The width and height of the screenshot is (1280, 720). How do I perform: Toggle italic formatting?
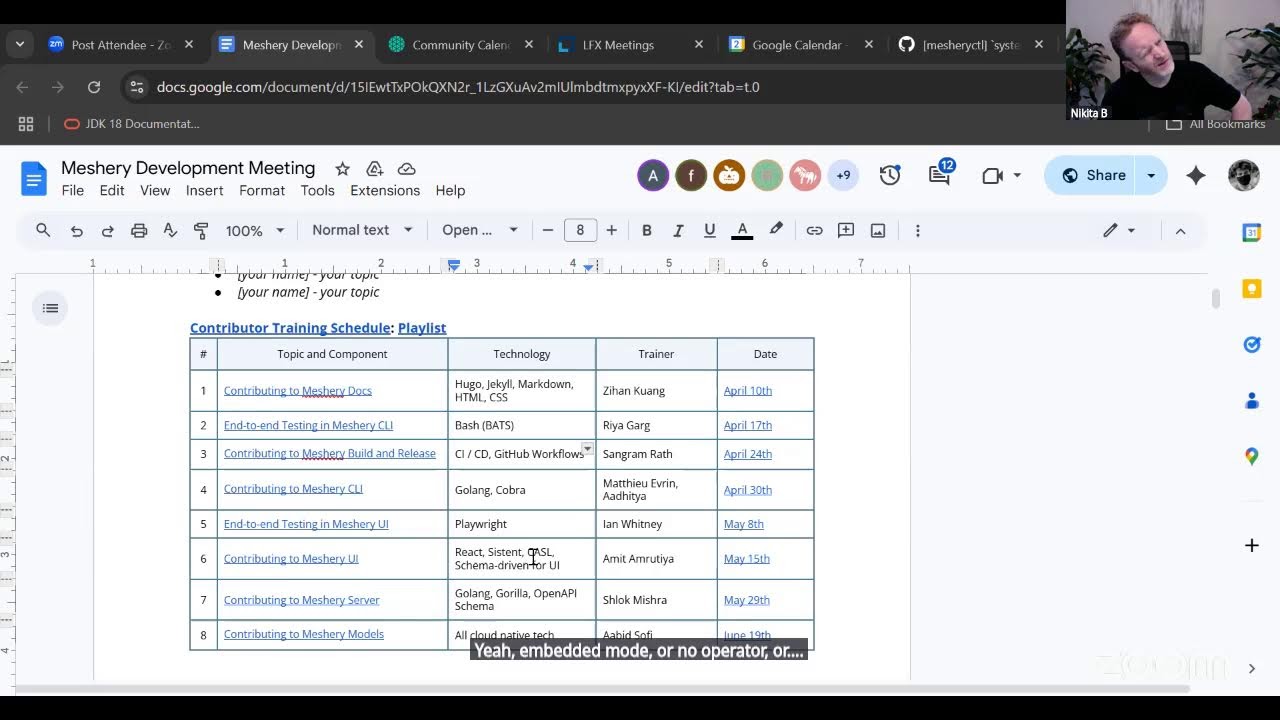coord(678,230)
